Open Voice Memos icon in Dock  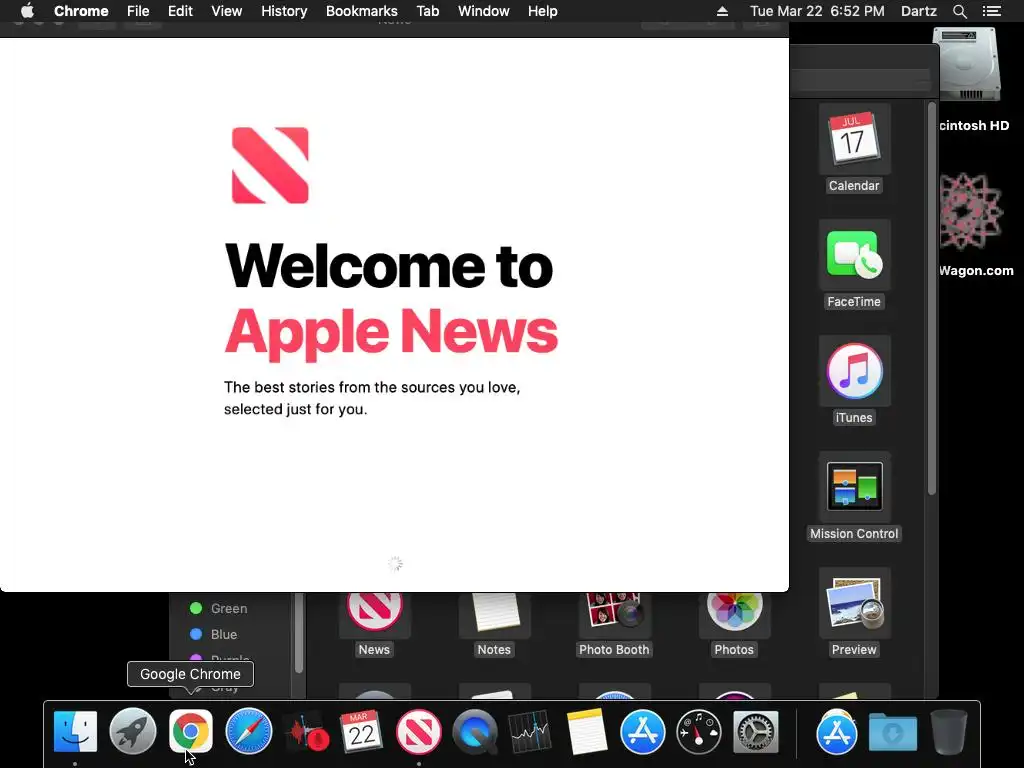click(x=306, y=731)
